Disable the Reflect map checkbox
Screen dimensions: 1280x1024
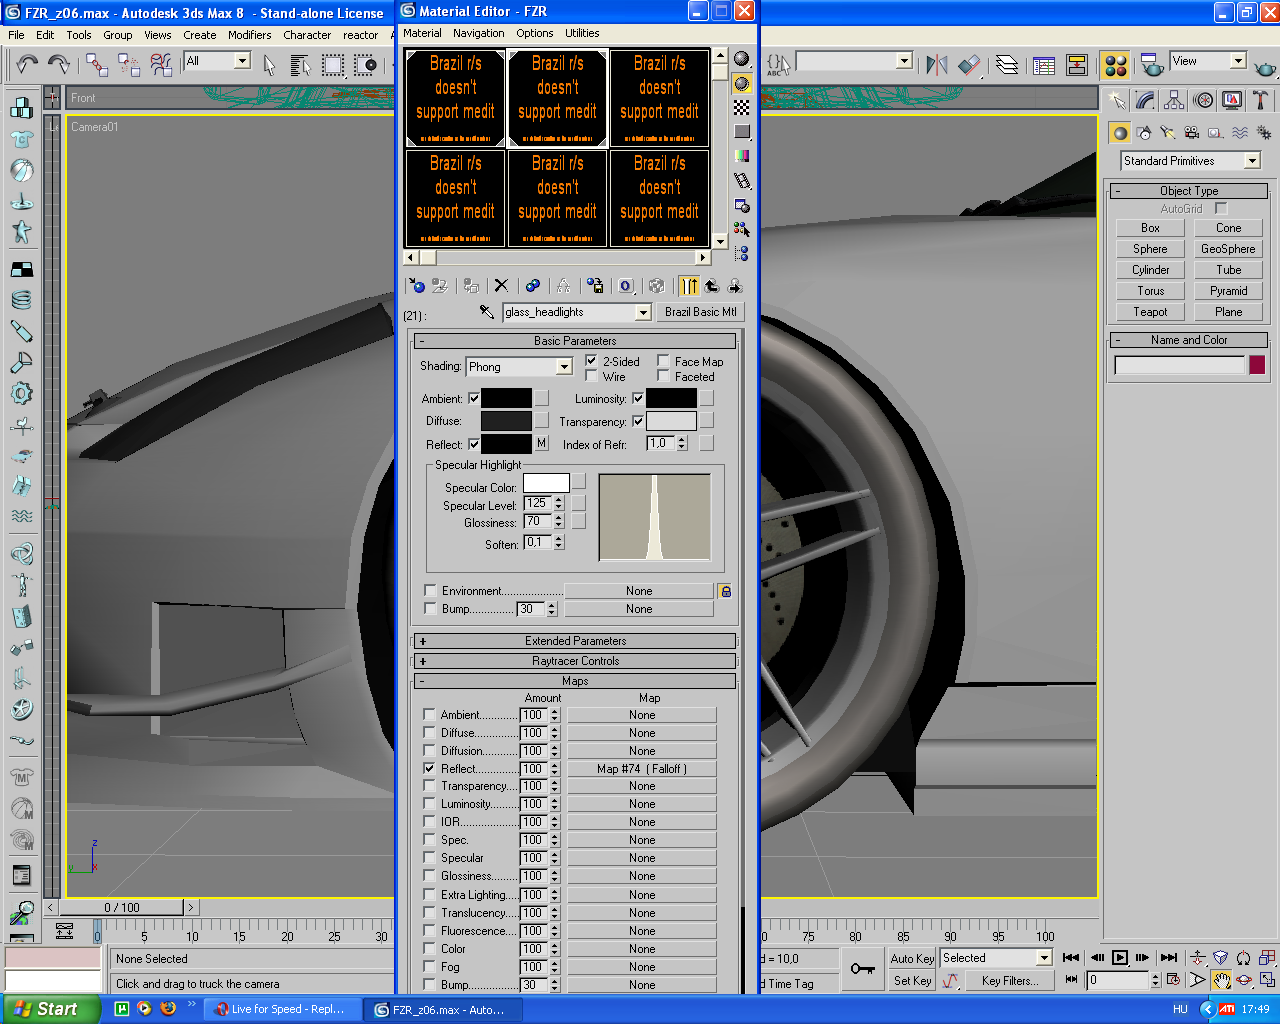pos(429,769)
